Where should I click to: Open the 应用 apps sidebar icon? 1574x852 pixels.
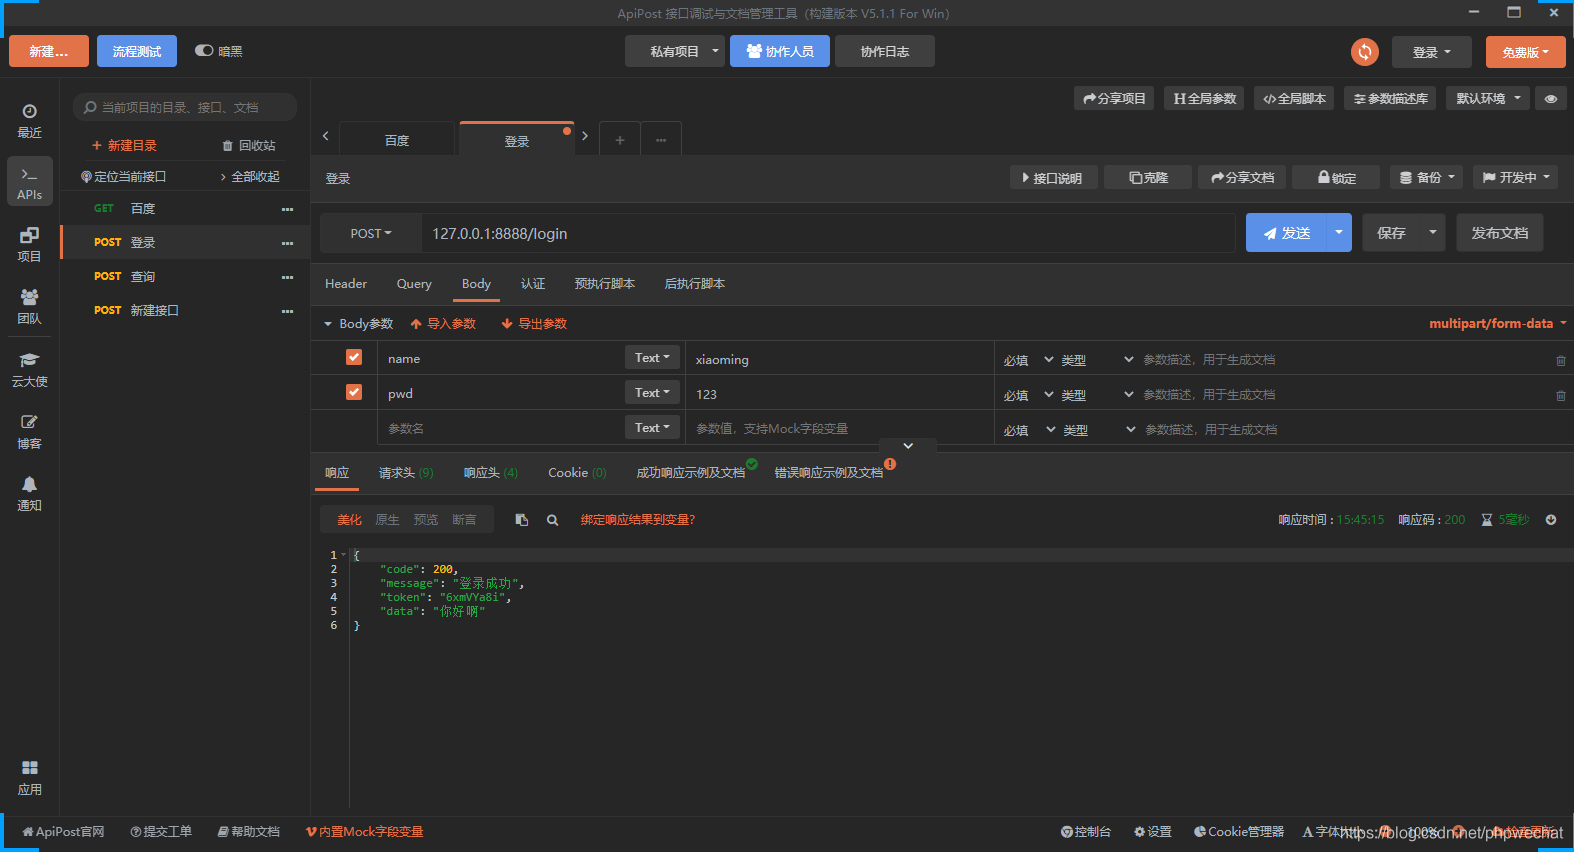click(x=29, y=777)
